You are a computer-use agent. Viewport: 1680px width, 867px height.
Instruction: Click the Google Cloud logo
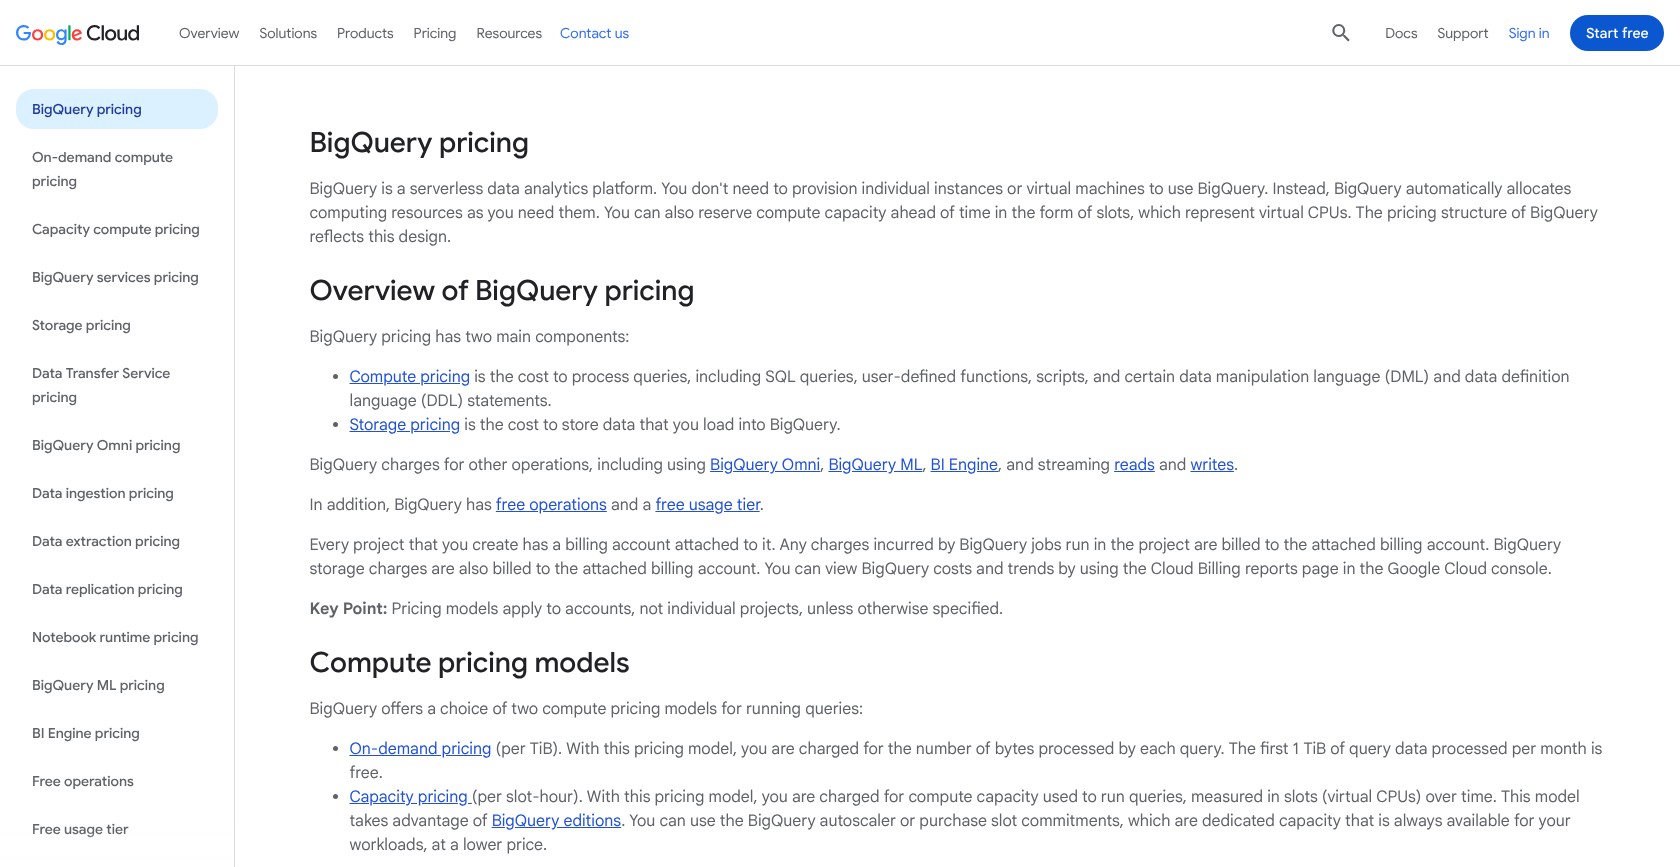point(78,33)
